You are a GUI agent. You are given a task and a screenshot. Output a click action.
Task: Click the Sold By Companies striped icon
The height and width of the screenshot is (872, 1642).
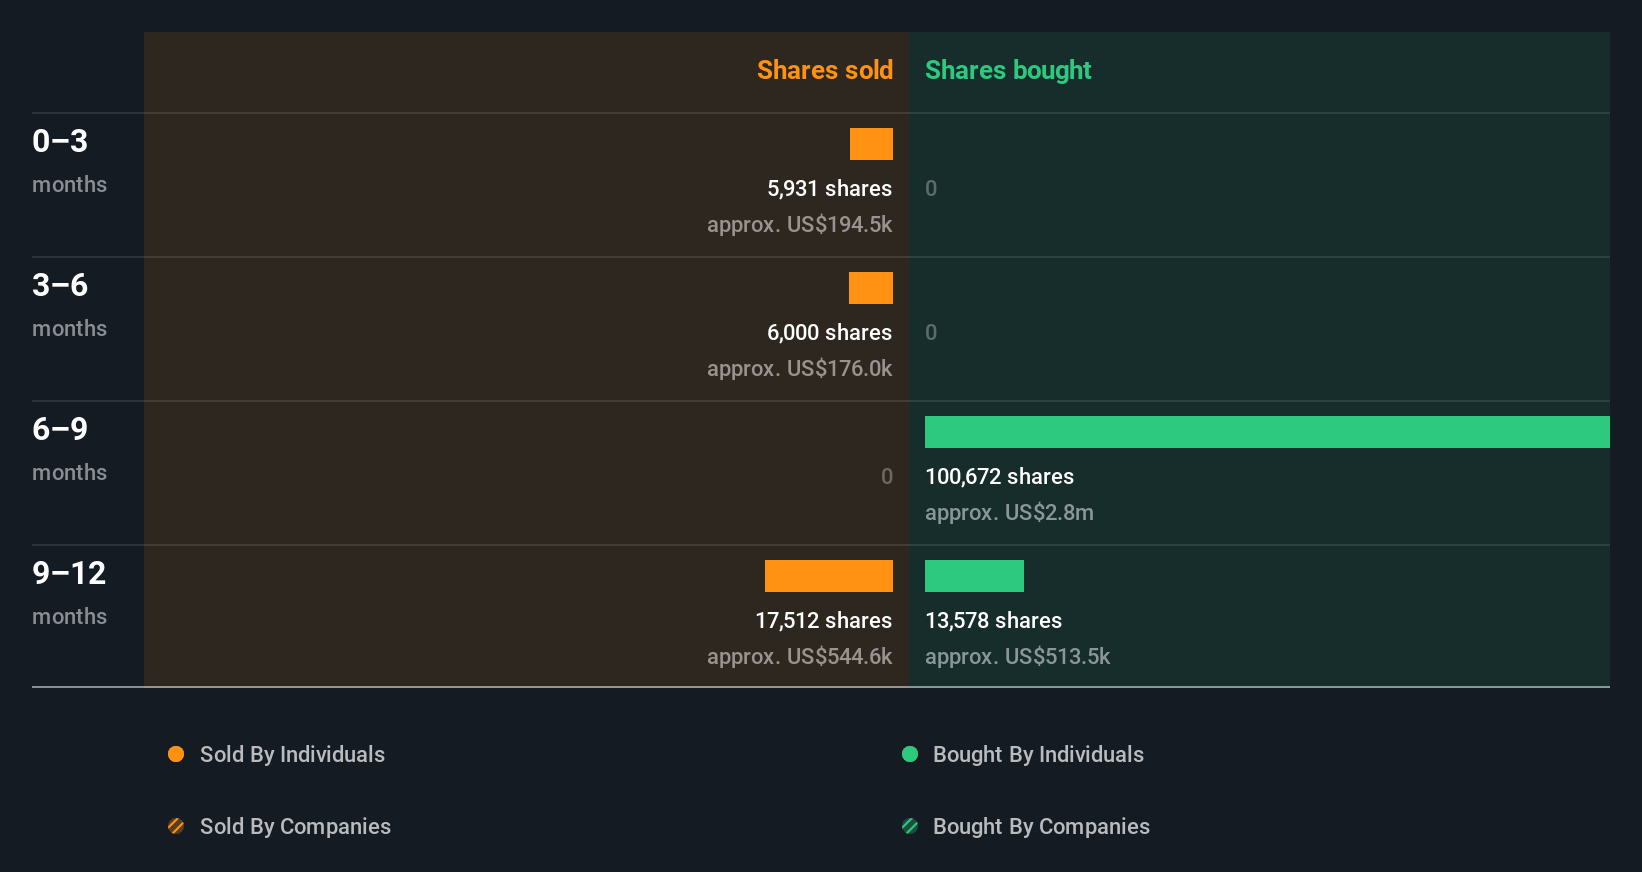(x=176, y=826)
